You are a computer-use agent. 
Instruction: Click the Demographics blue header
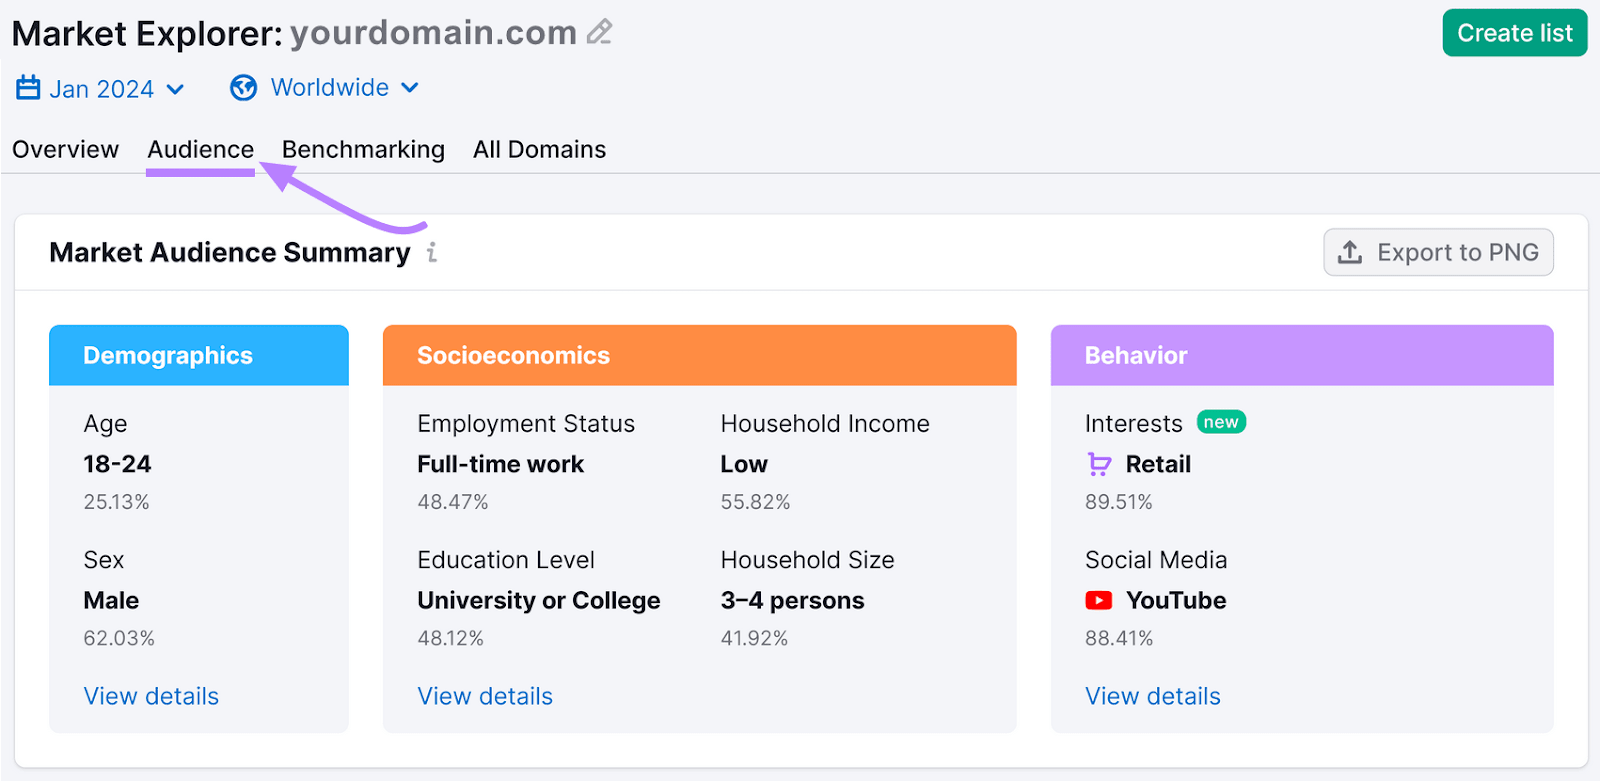(199, 355)
